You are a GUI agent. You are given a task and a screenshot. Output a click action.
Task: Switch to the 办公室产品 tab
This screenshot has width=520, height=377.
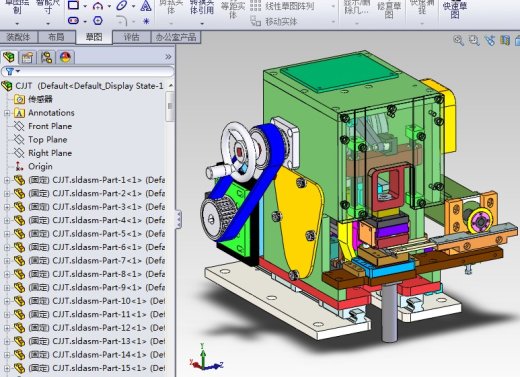[x=176, y=37]
